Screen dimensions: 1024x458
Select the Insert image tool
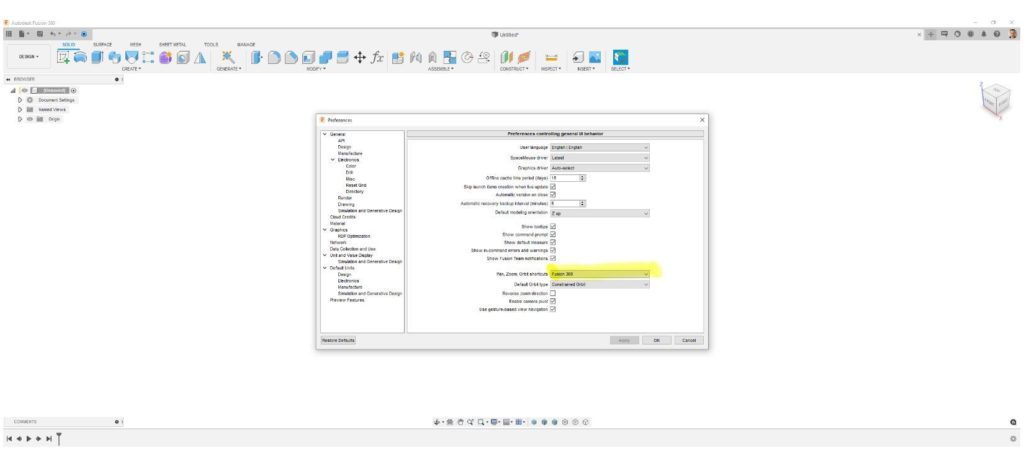click(595, 57)
